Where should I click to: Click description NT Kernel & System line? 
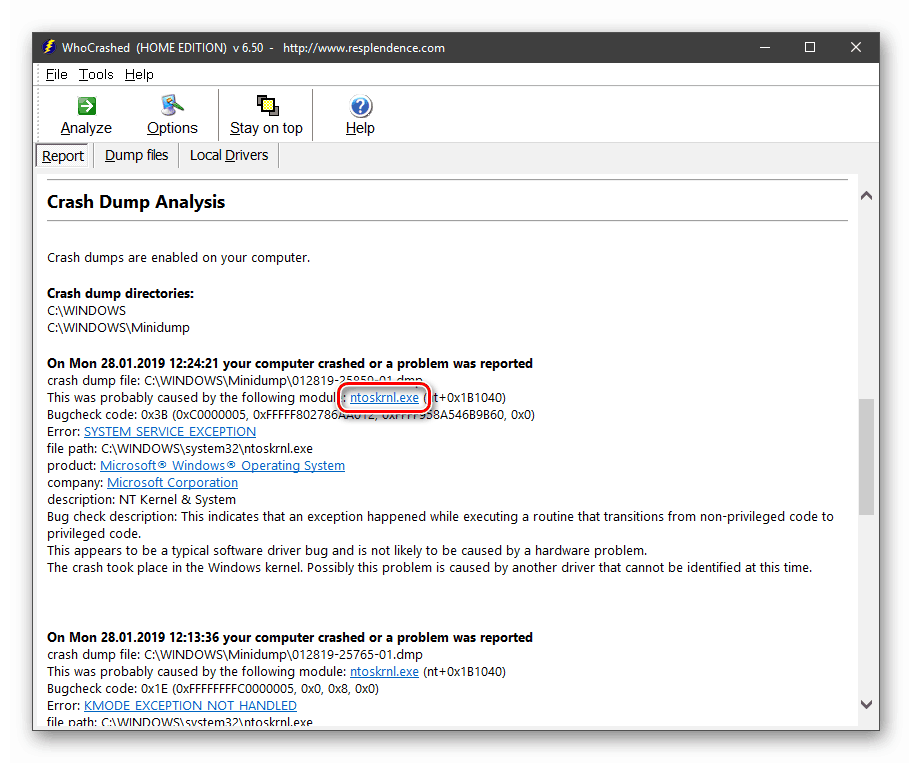coord(141,500)
